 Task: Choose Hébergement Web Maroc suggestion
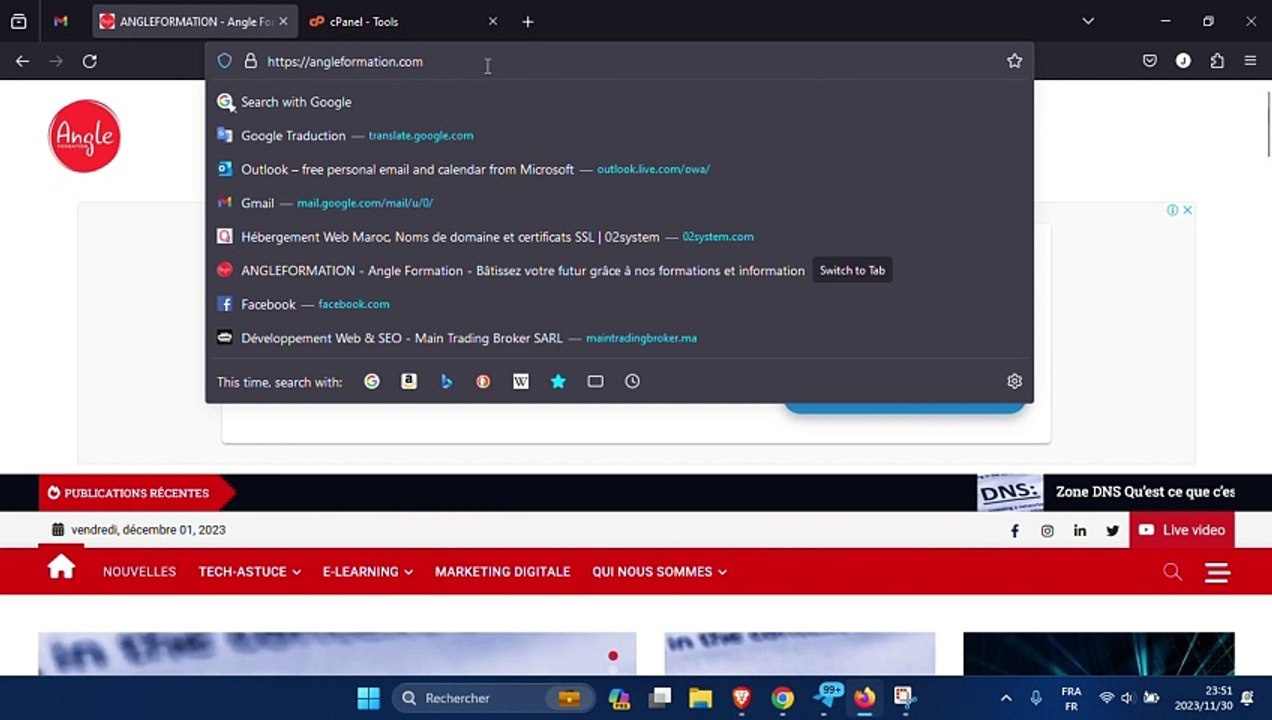(619, 237)
